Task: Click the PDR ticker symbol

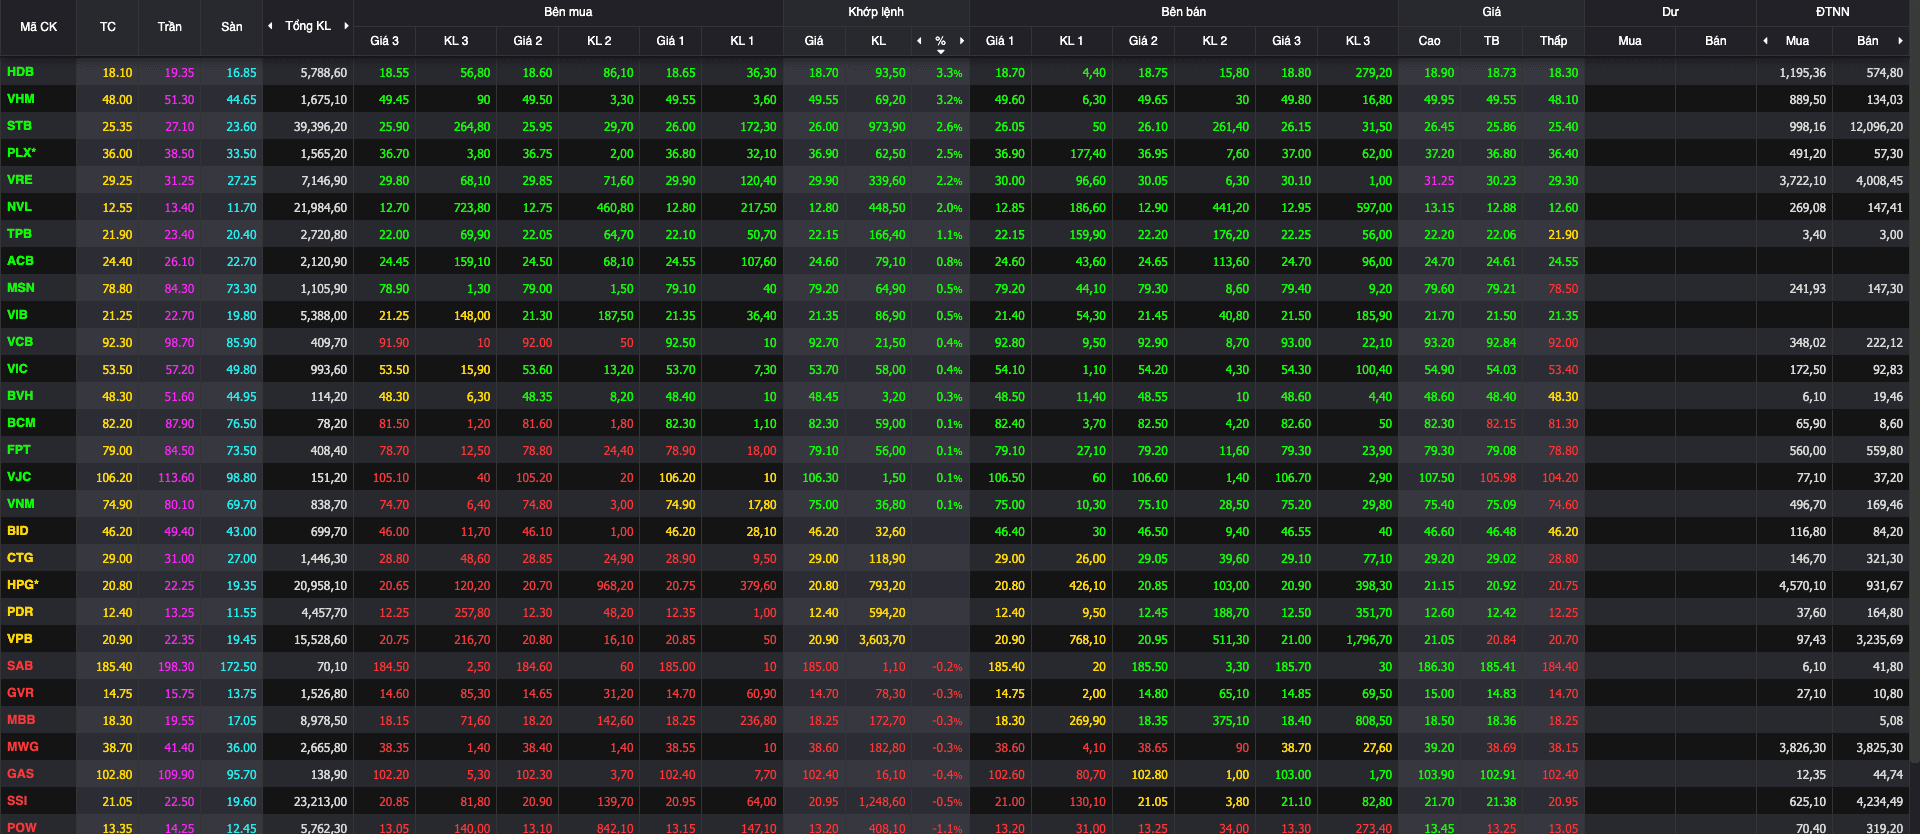Action: point(19,612)
